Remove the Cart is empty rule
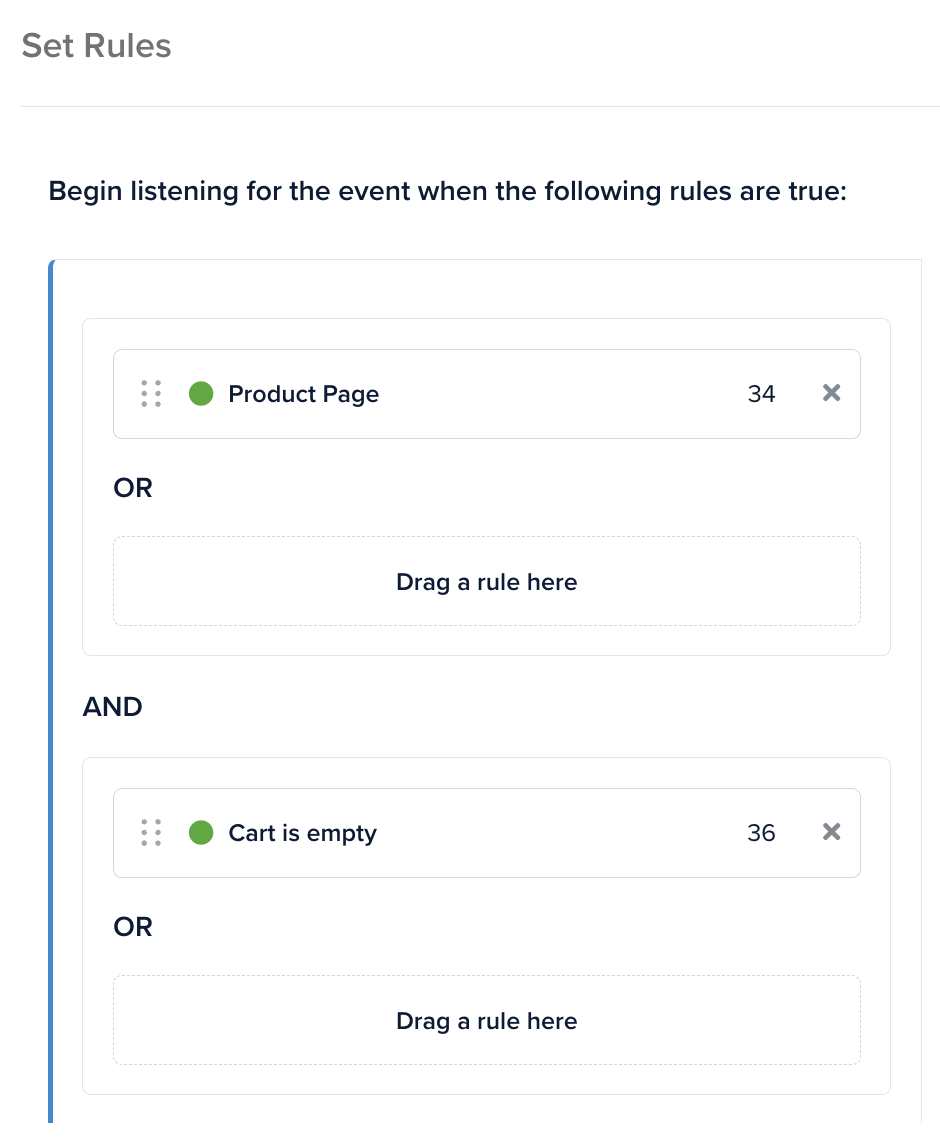This screenshot has width=940, height=1140. coord(831,832)
